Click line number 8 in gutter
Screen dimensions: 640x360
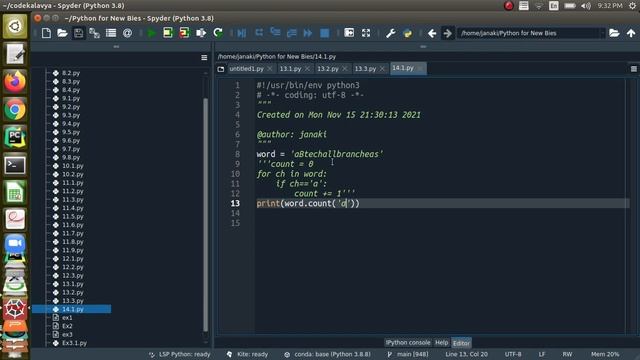tap(237, 154)
